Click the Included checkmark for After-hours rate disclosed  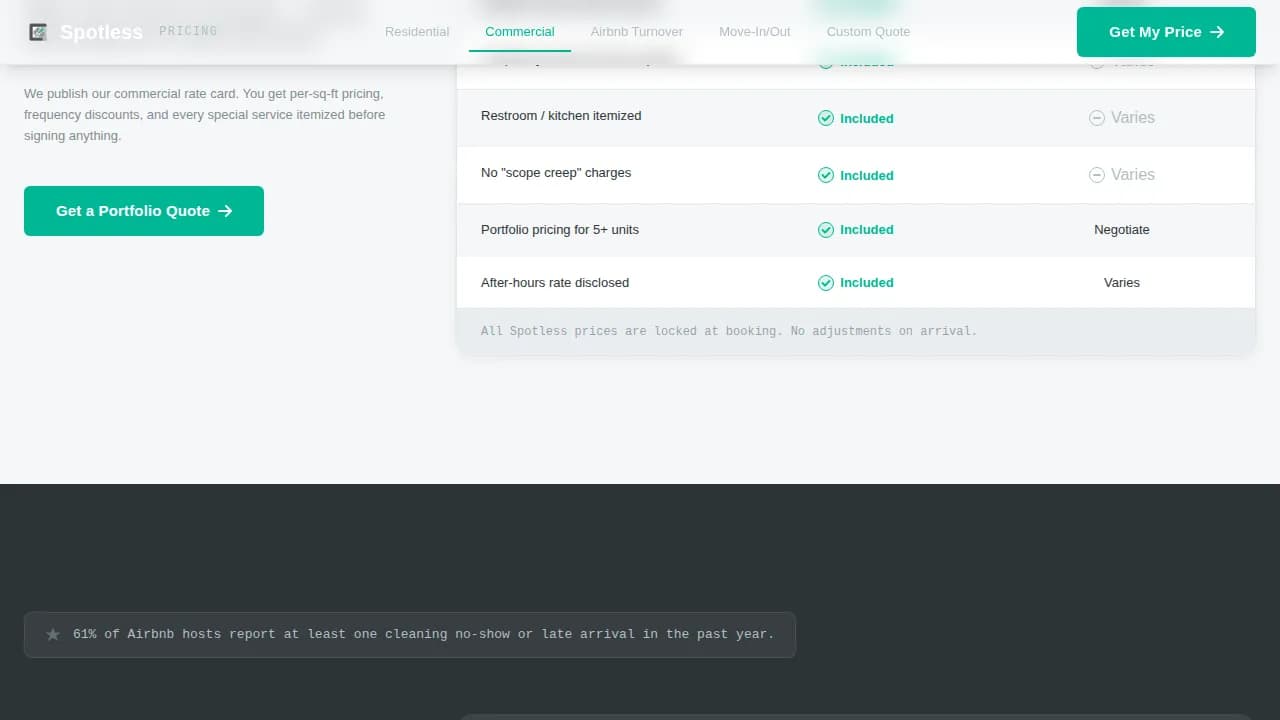point(826,283)
